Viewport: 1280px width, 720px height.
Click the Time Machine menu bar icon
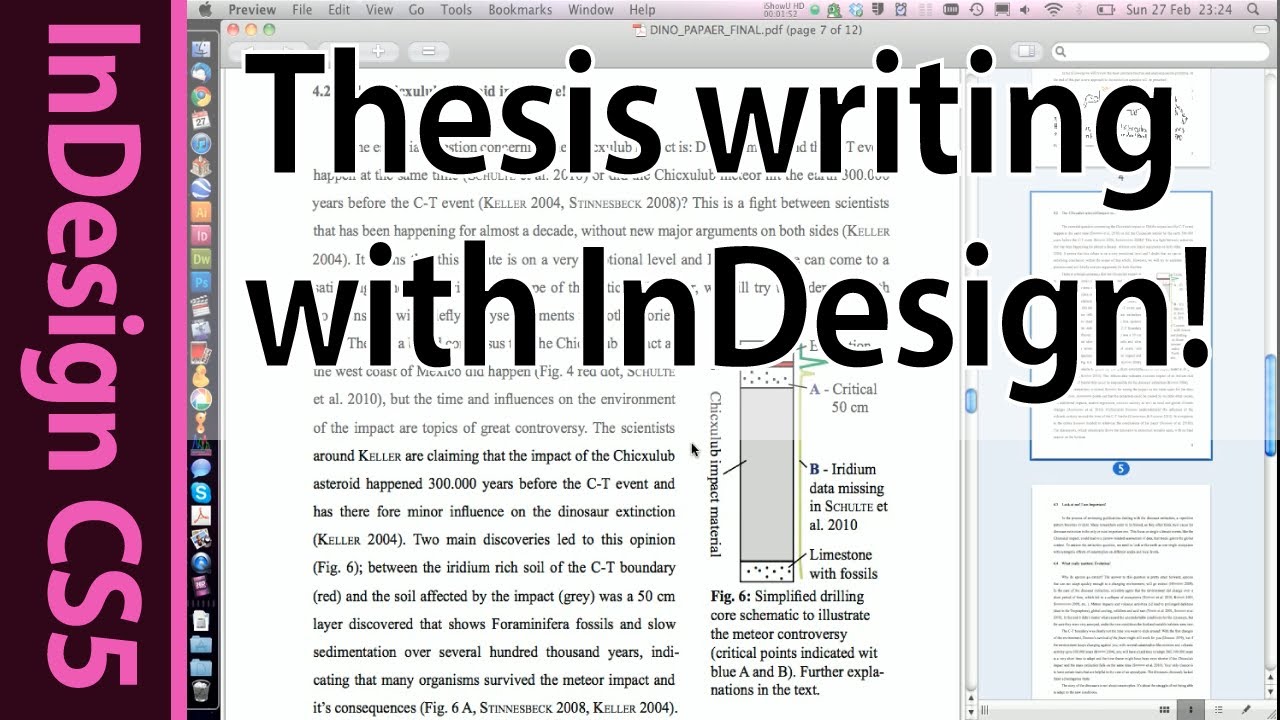tap(976, 10)
